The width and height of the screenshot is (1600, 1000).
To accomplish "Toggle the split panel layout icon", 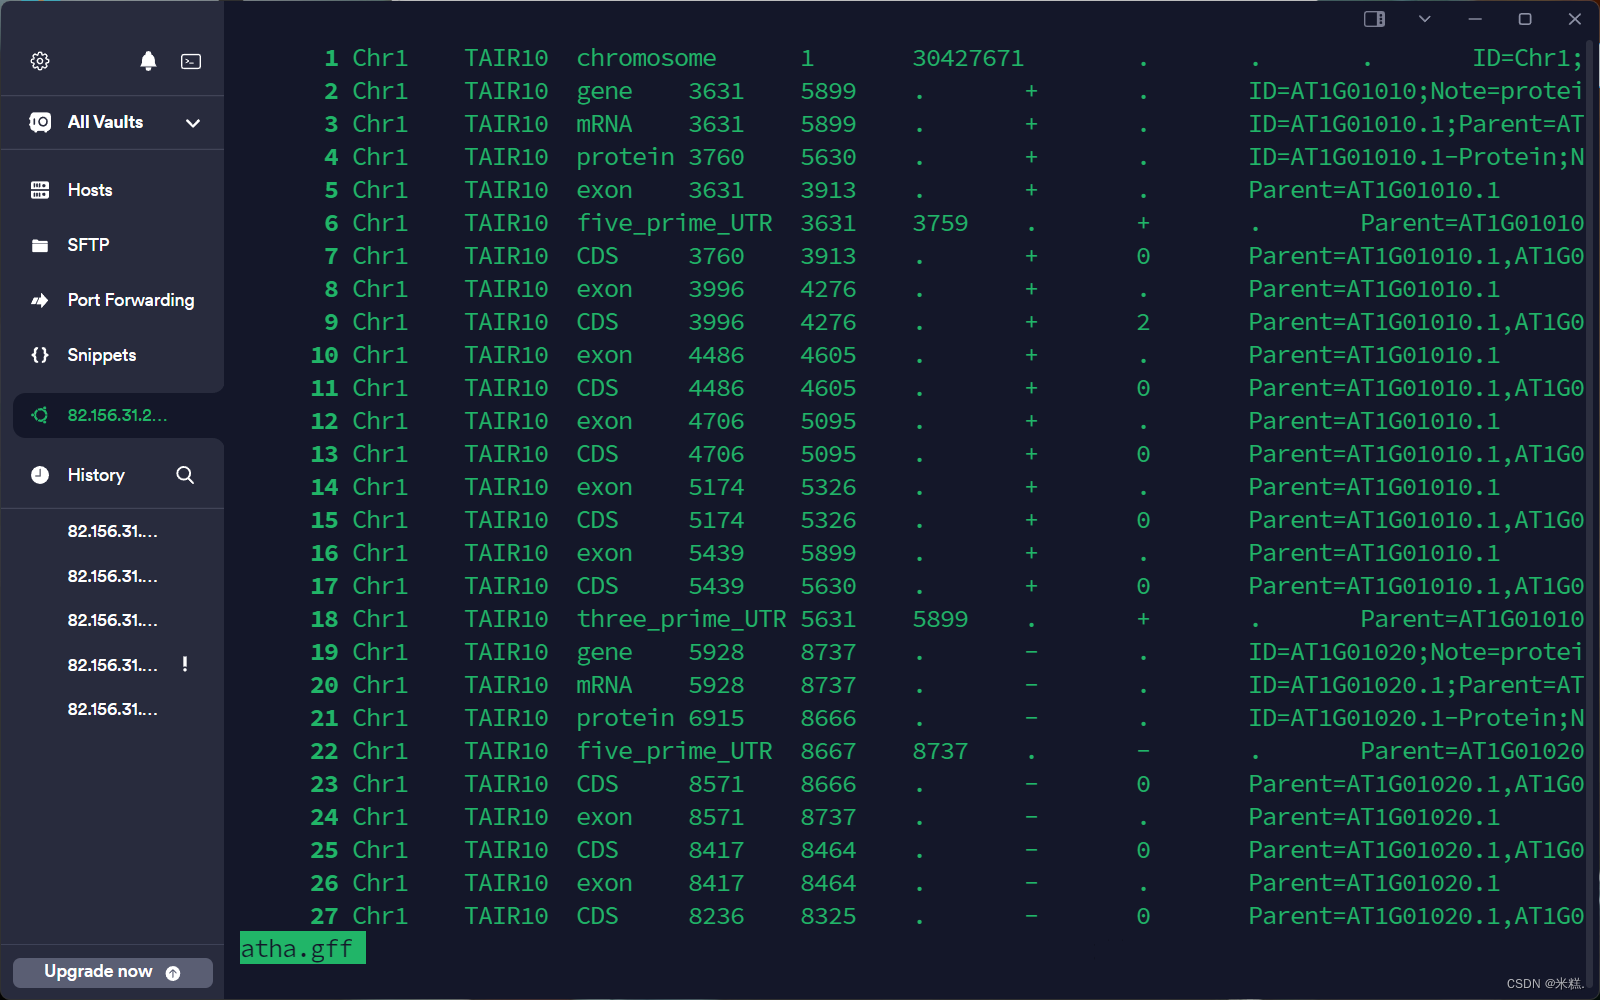I will coord(1374,19).
